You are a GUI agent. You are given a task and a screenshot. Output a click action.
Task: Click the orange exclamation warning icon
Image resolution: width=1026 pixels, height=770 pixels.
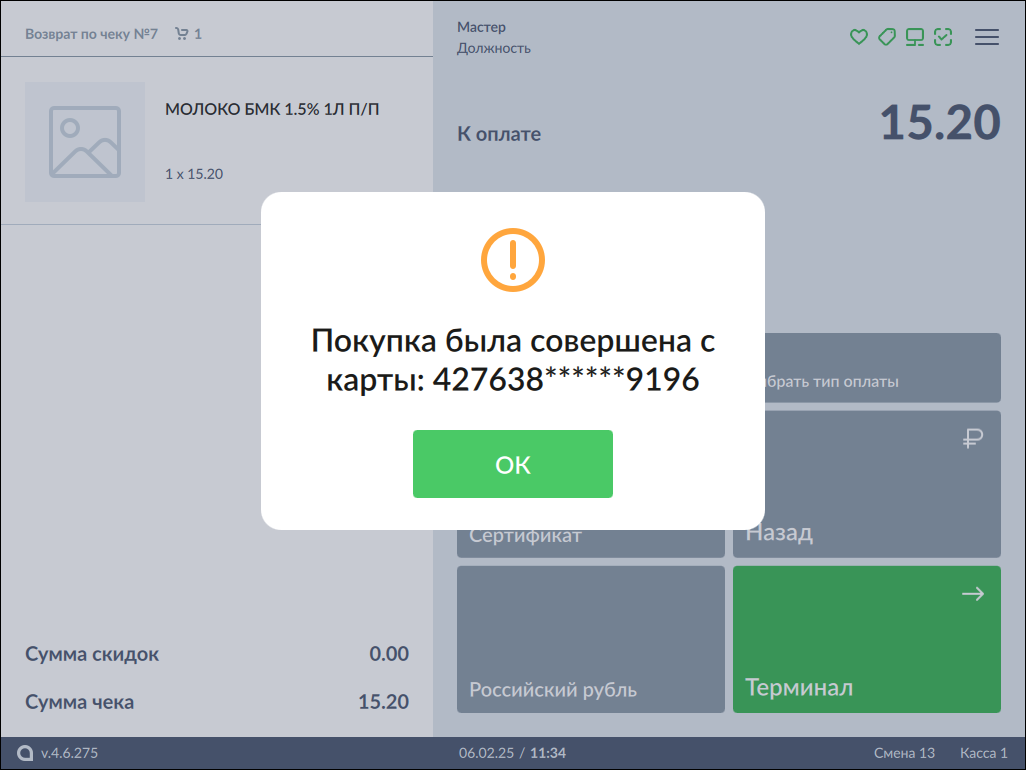(512, 260)
